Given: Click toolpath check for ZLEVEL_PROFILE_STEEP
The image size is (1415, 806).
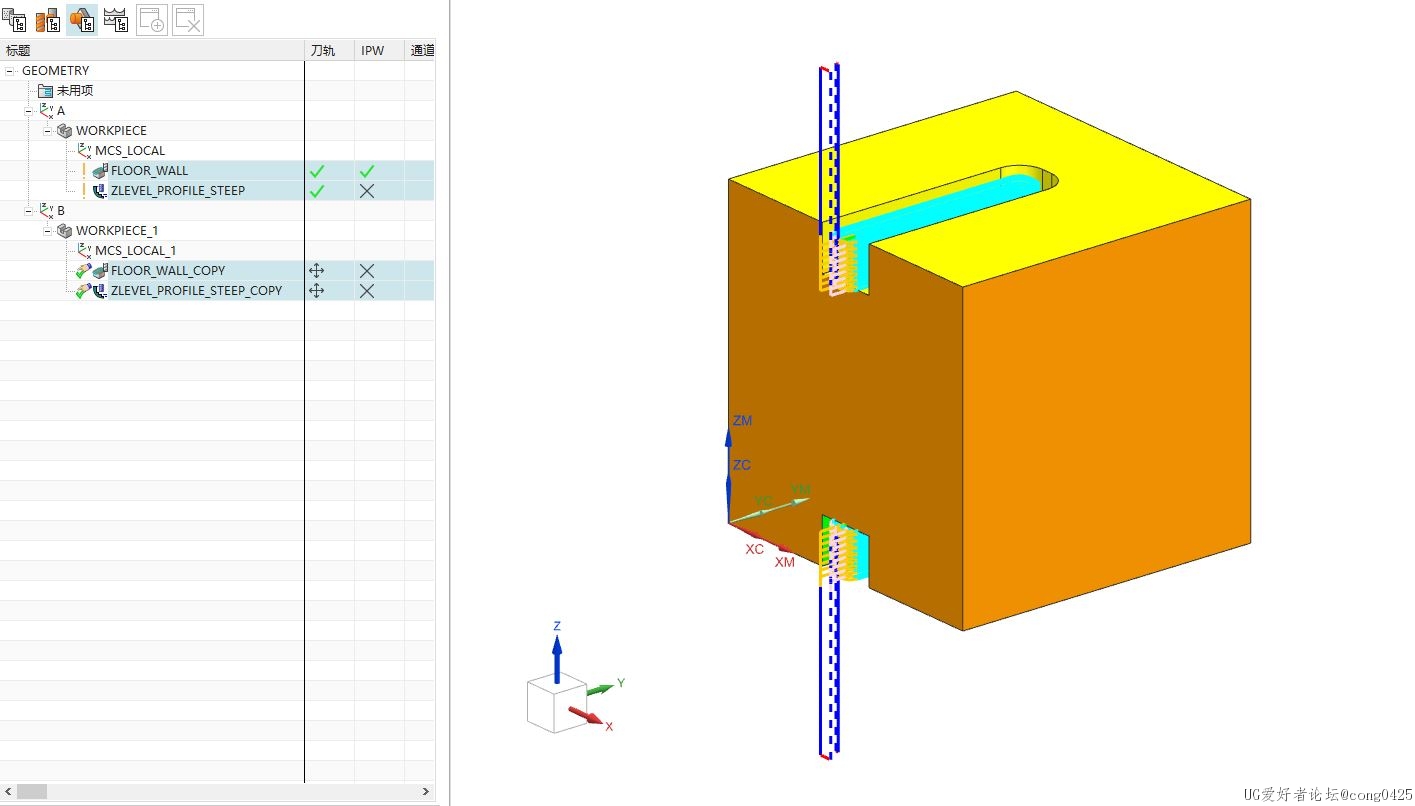Looking at the screenshot, I should pyautogui.click(x=317, y=191).
